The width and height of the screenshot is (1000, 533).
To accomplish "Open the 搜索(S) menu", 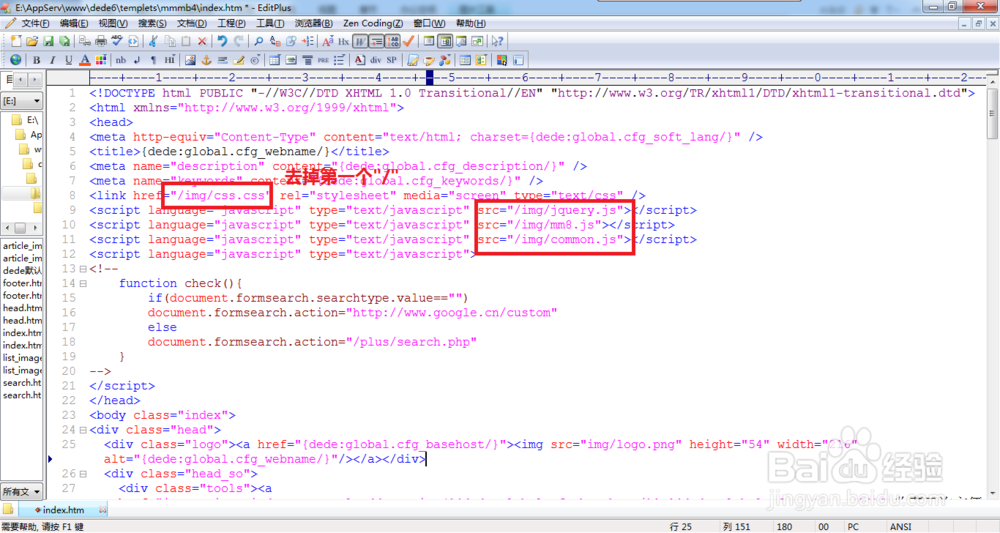I will 152,24.
